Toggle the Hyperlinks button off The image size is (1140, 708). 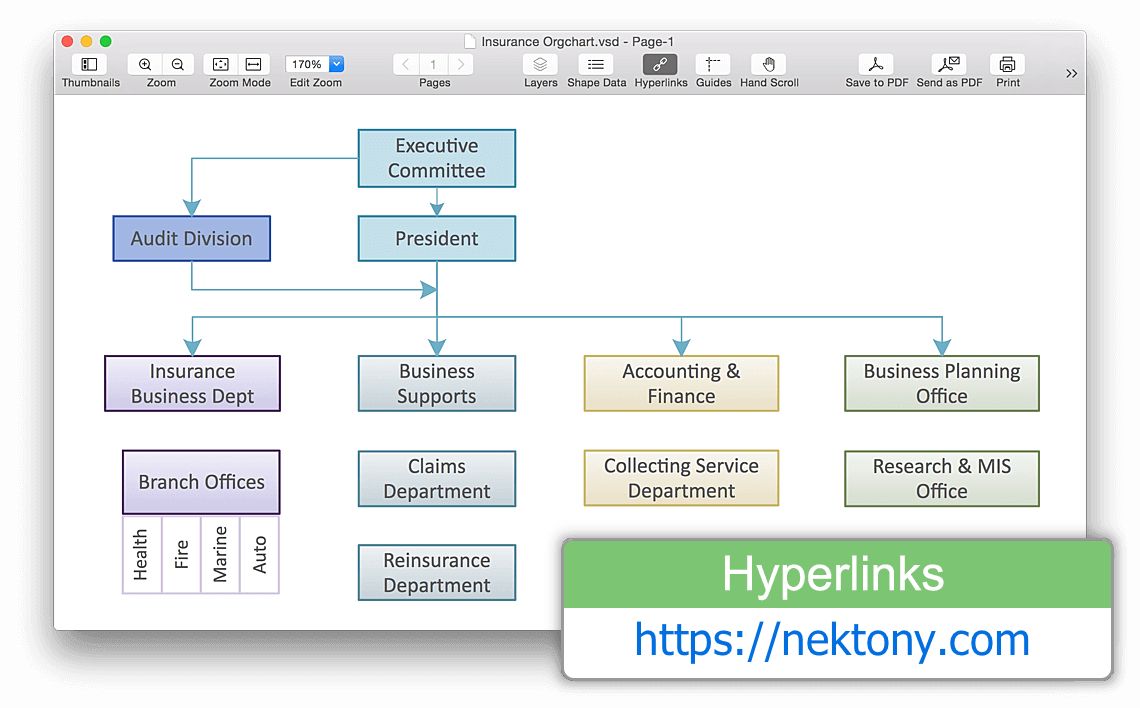pyautogui.click(x=660, y=65)
